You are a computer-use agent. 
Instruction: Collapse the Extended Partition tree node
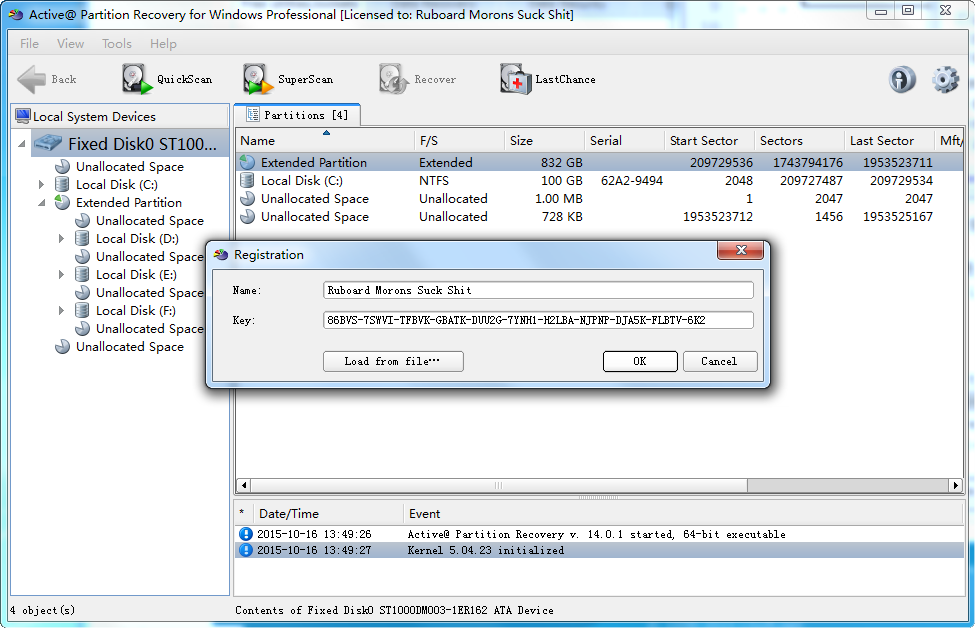41,203
